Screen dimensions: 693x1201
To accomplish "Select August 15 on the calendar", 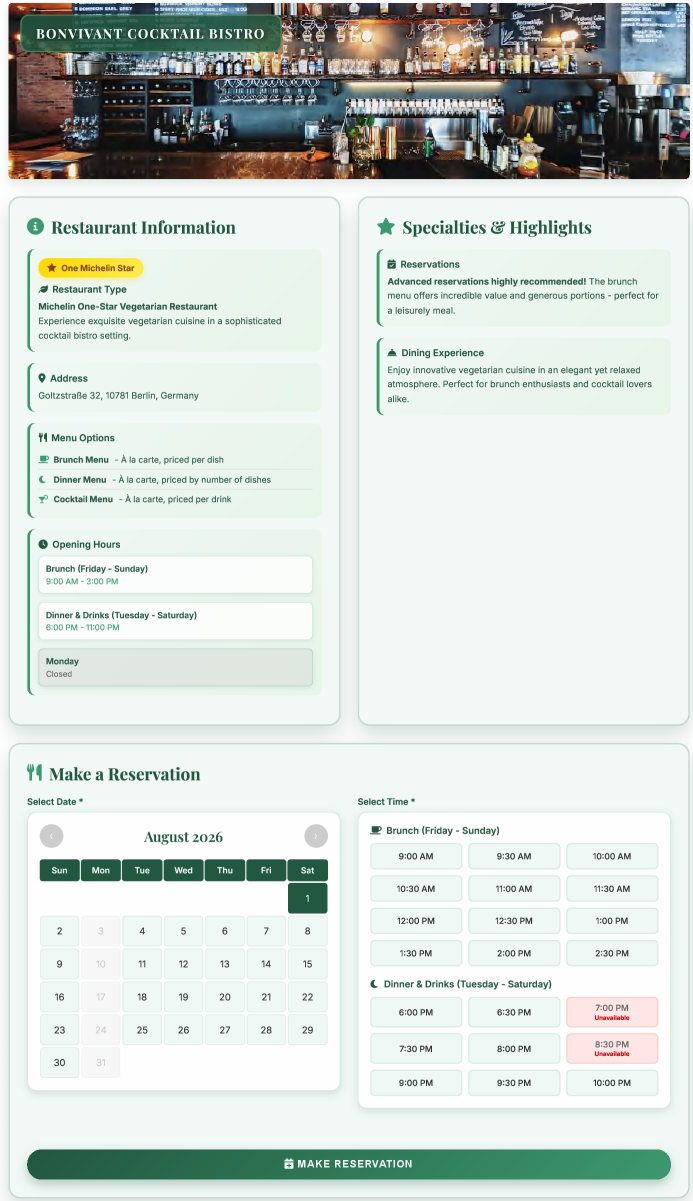I will pyautogui.click(x=307, y=964).
